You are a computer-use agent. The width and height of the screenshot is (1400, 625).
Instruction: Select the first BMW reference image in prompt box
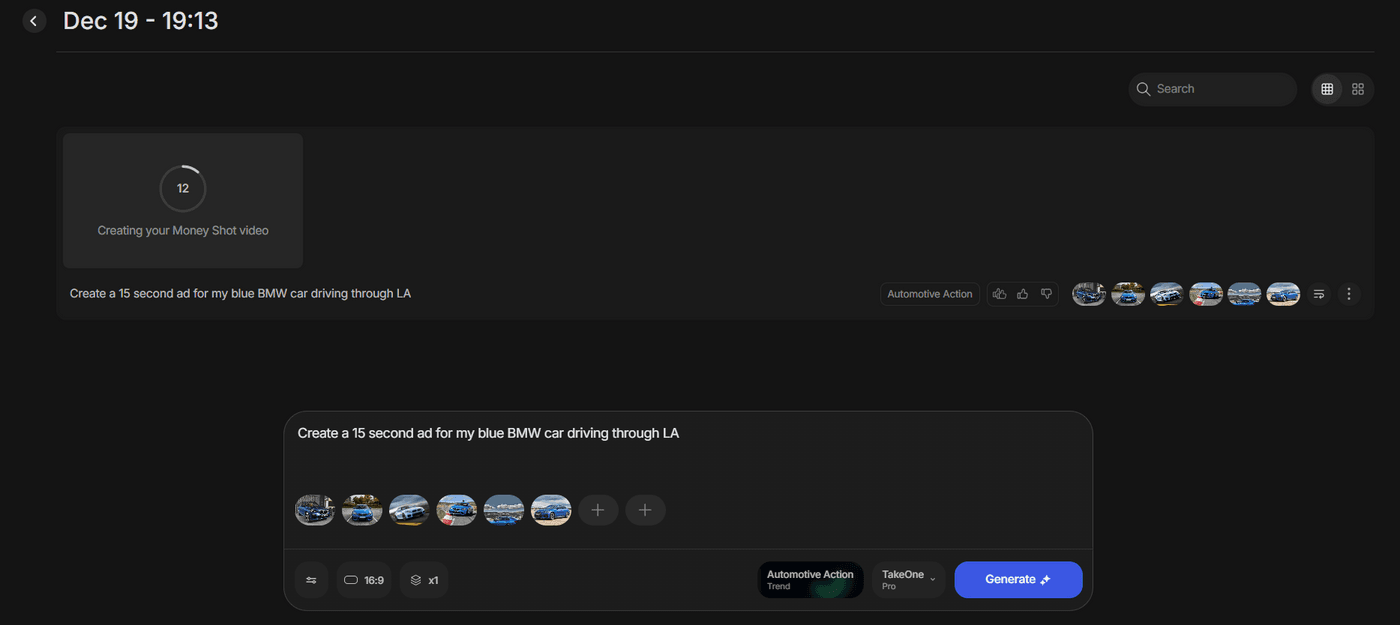[315, 510]
